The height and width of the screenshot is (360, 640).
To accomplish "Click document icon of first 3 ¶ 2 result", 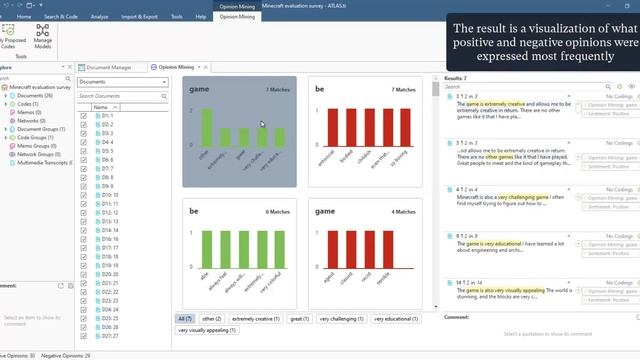I will (x=450, y=96).
